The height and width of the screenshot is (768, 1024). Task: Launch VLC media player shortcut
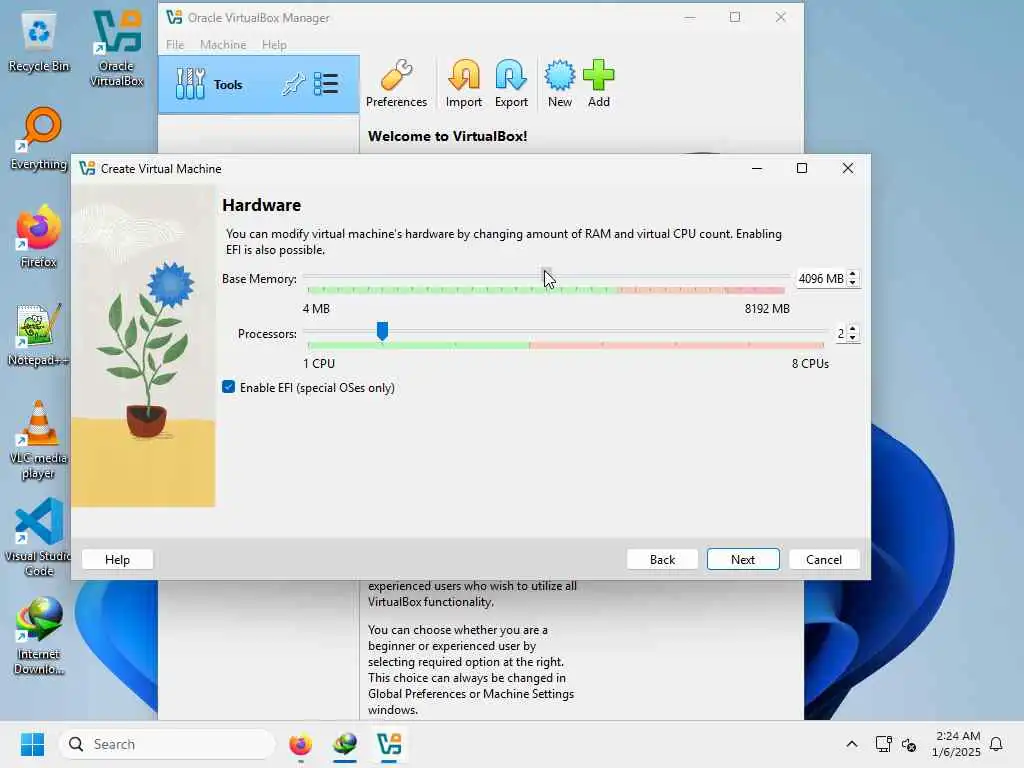coord(39,439)
